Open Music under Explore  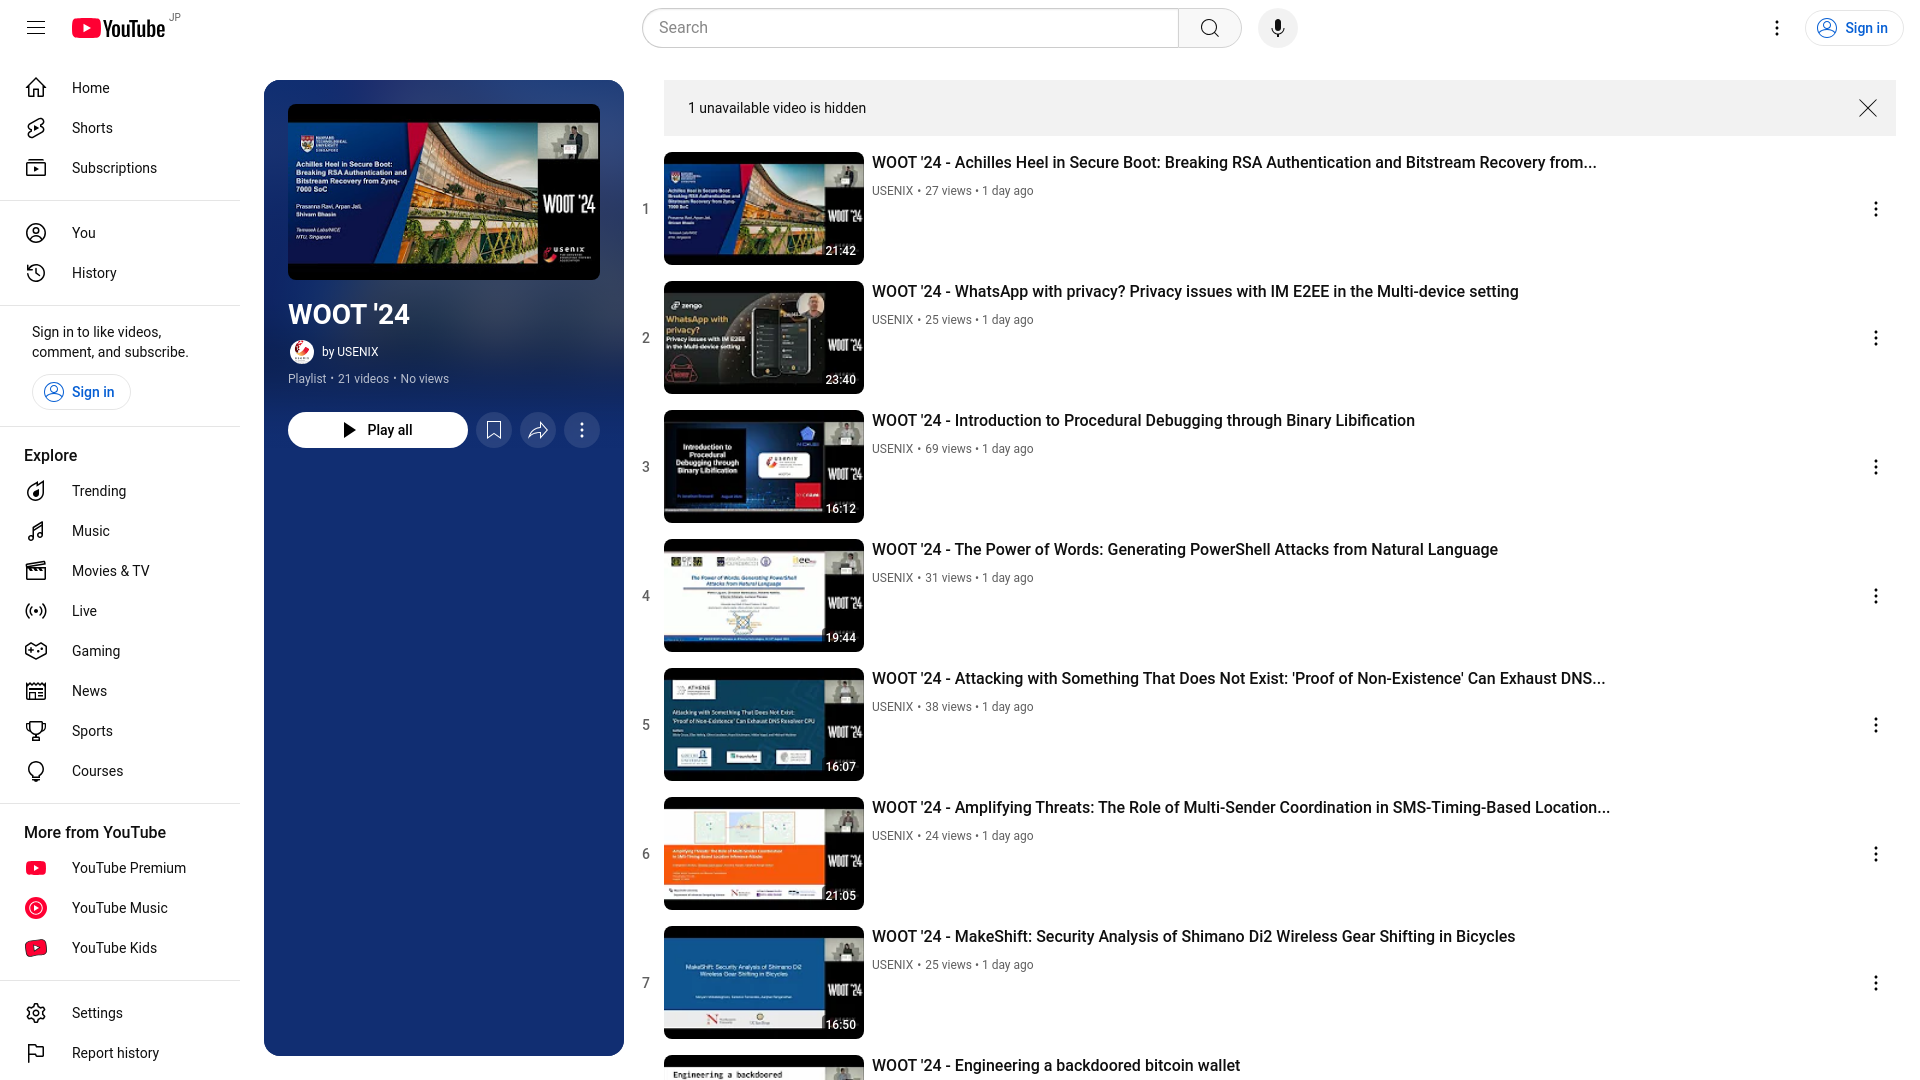tap(120, 531)
